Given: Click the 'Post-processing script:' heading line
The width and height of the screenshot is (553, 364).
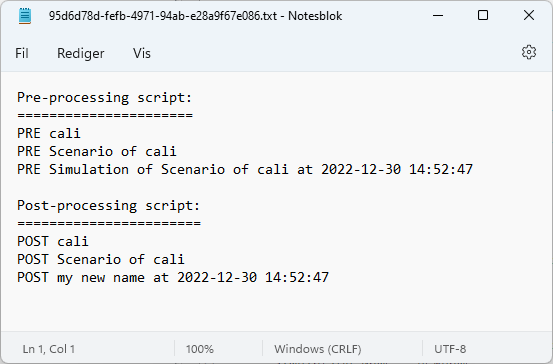Looking at the screenshot, I should pos(109,205).
